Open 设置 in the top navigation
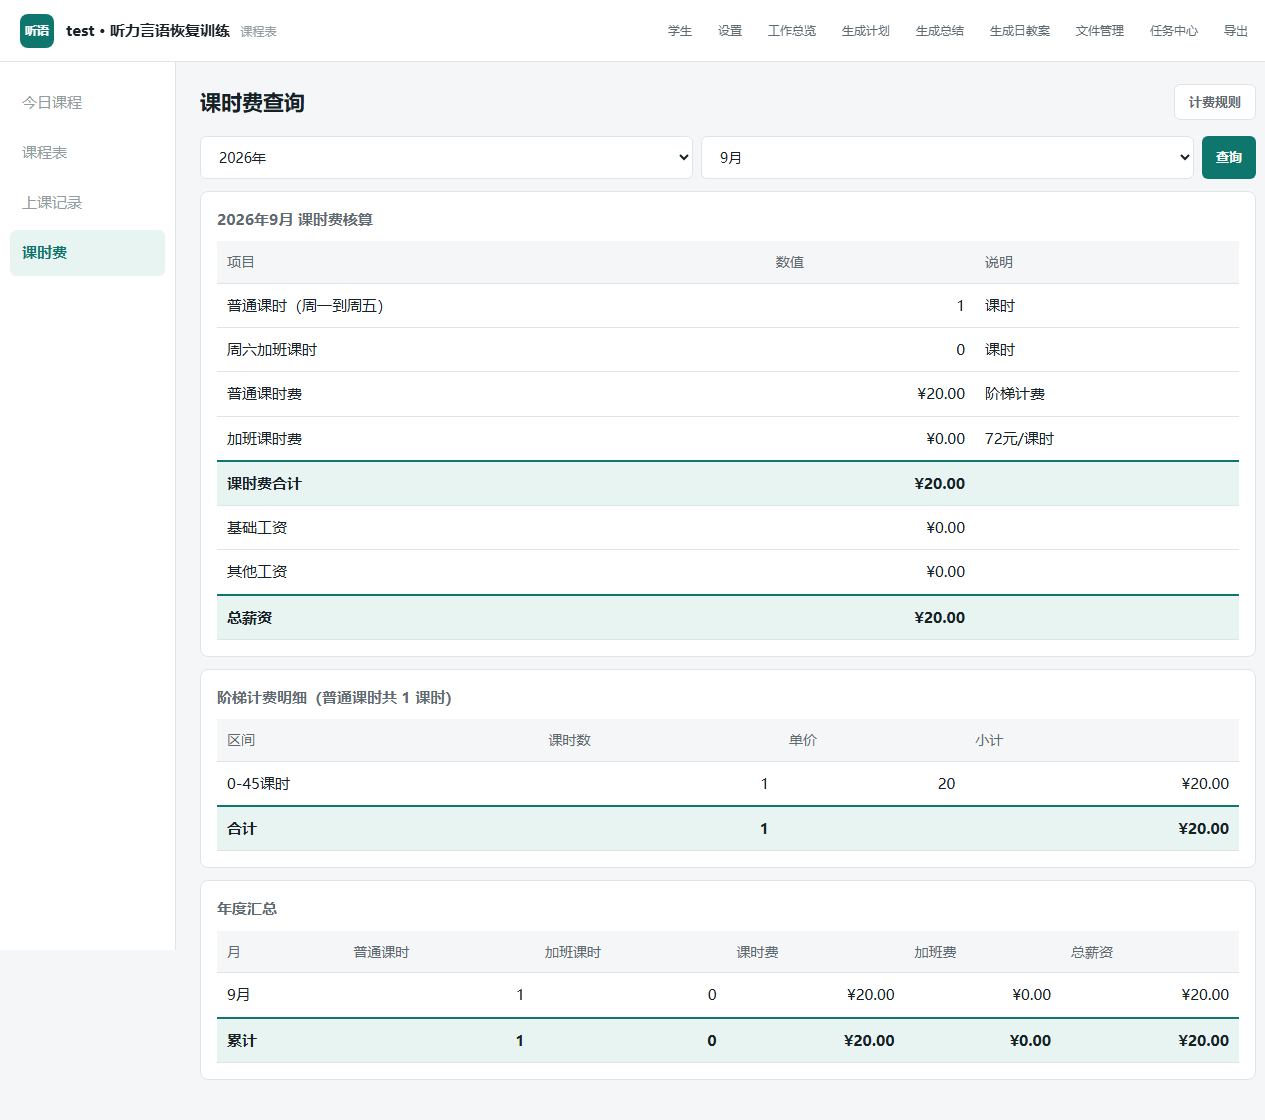Screen dimensions: 1265x1120 [730, 31]
